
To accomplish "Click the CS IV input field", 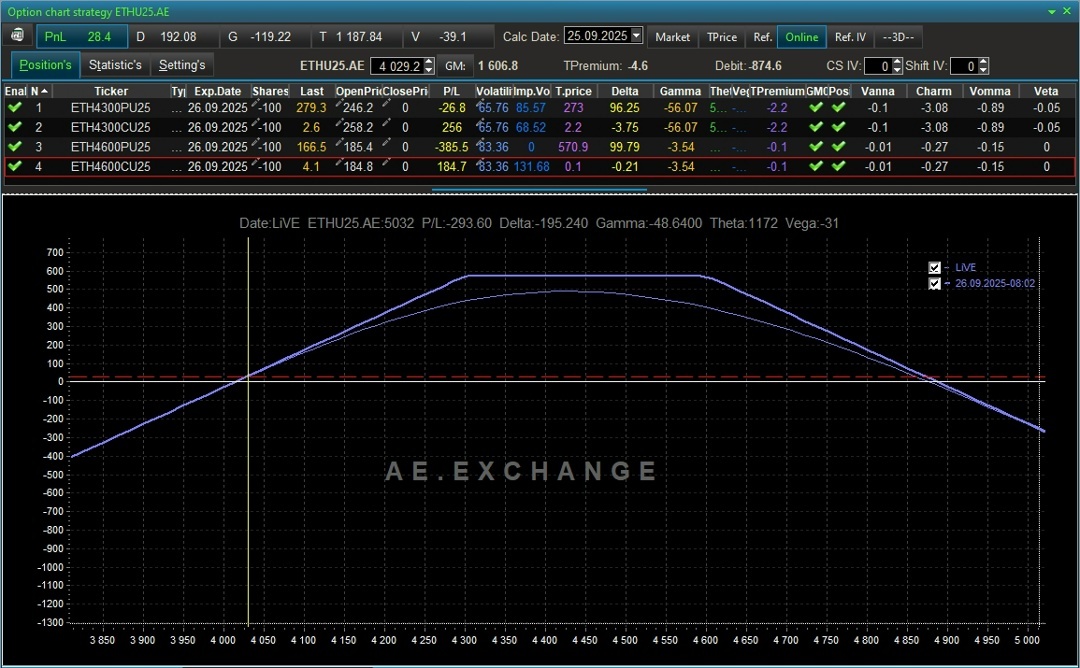I will click(878, 66).
